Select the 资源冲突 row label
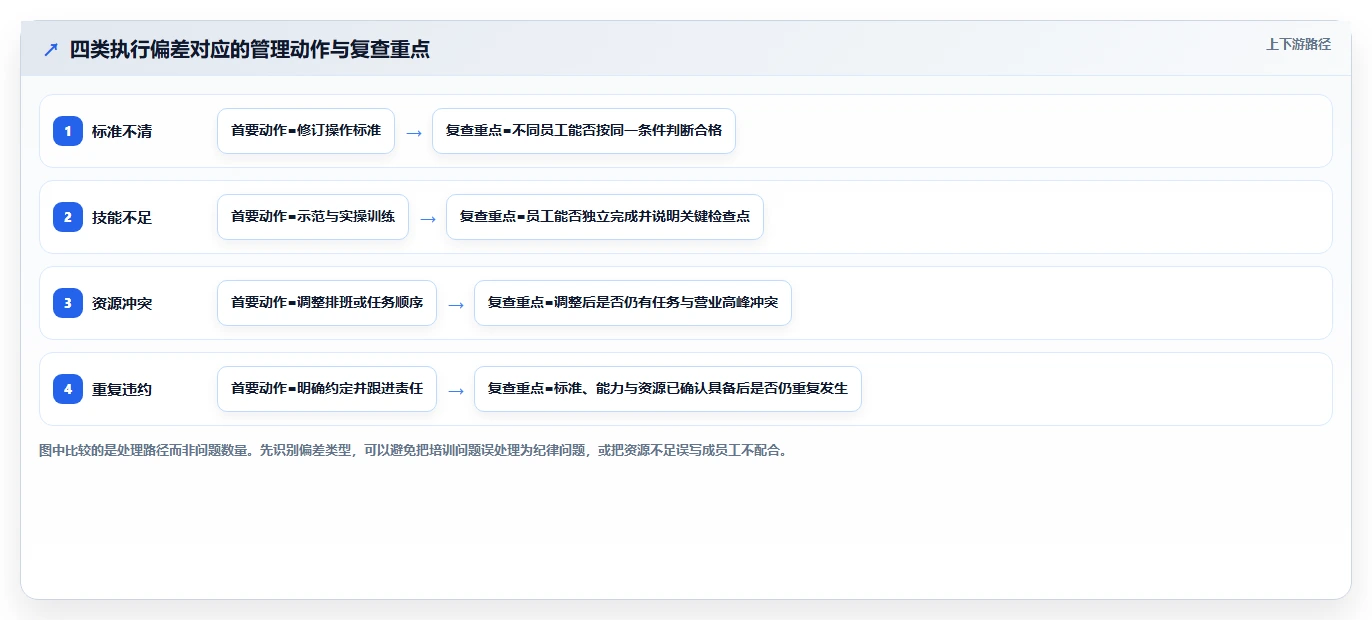Viewport: 1372px width, 620px height. [x=122, y=303]
